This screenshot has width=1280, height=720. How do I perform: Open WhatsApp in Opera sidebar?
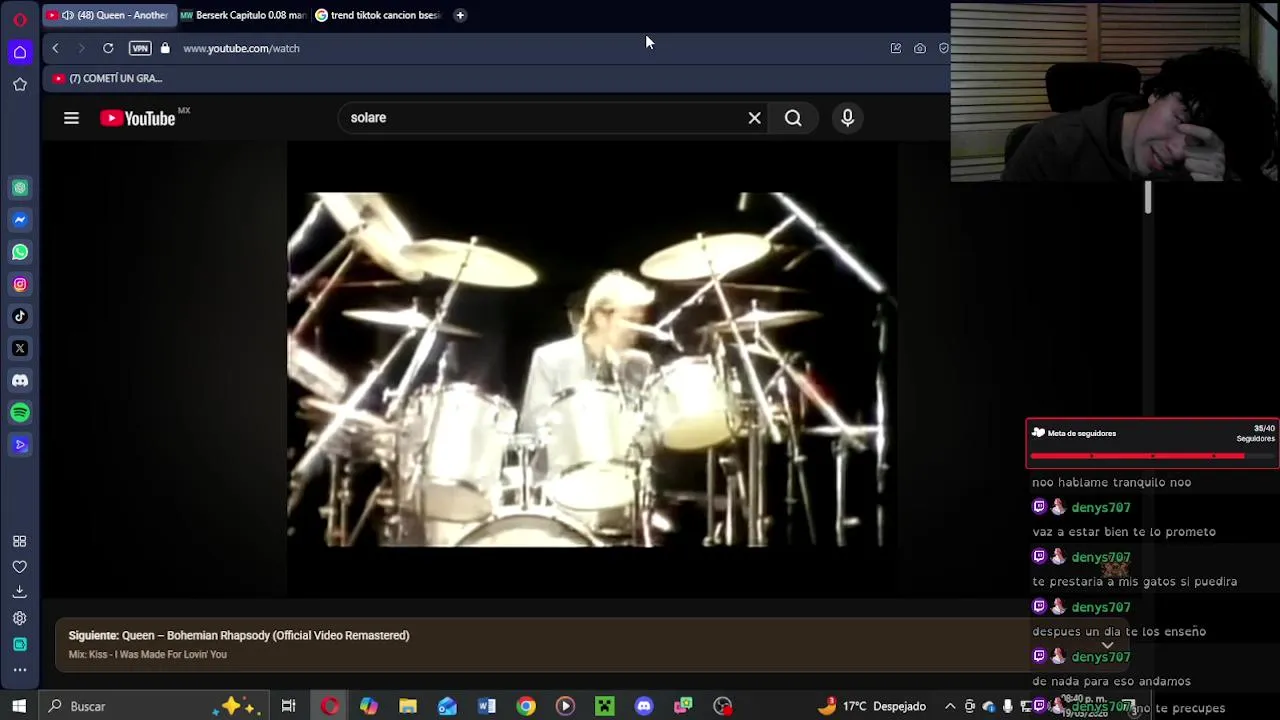pos(20,252)
